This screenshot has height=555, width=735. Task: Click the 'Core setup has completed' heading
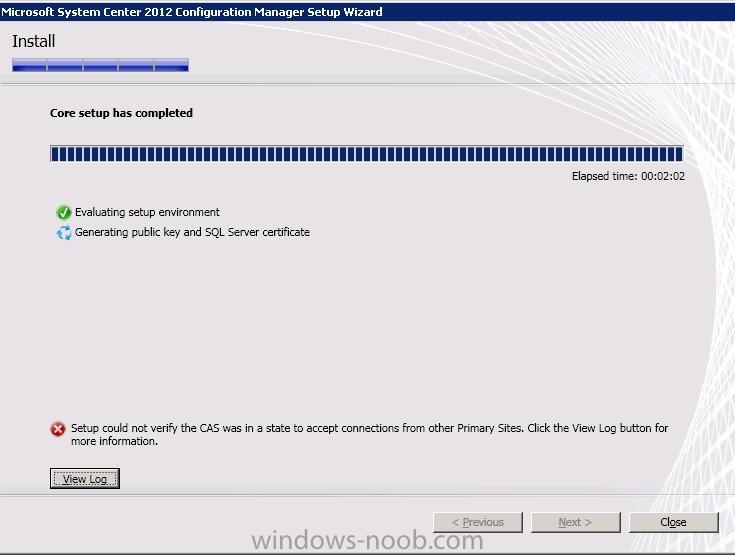click(121, 113)
